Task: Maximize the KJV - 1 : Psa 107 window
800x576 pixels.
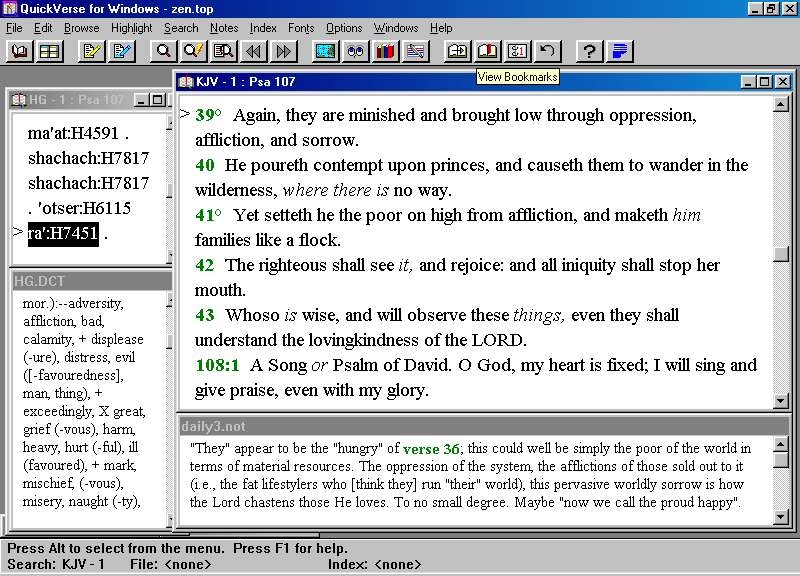Action: pos(764,82)
